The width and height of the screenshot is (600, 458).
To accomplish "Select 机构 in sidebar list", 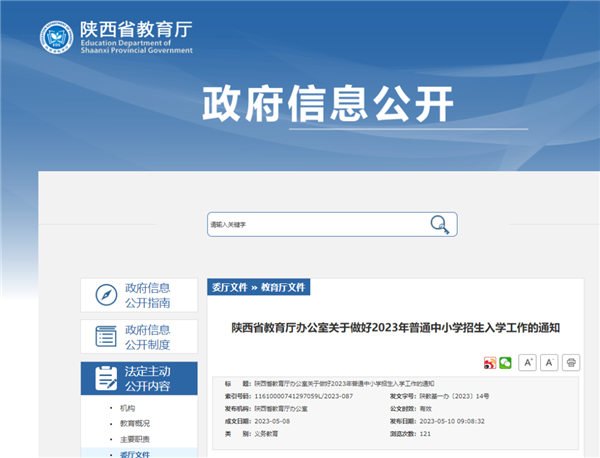I will pyautogui.click(x=127, y=409).
